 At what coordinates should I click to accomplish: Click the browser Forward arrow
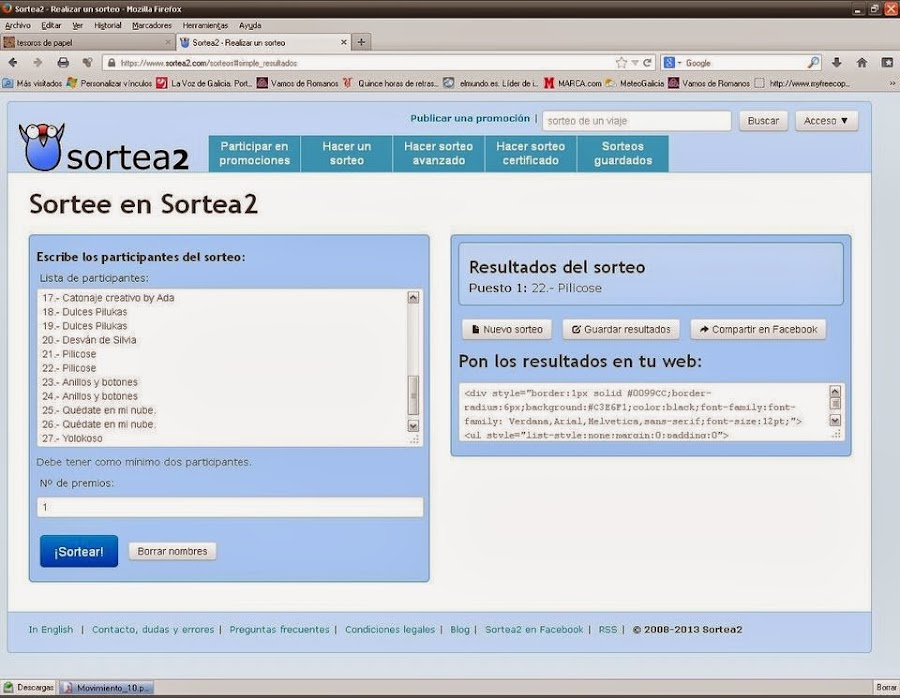(x=38, y=63)
